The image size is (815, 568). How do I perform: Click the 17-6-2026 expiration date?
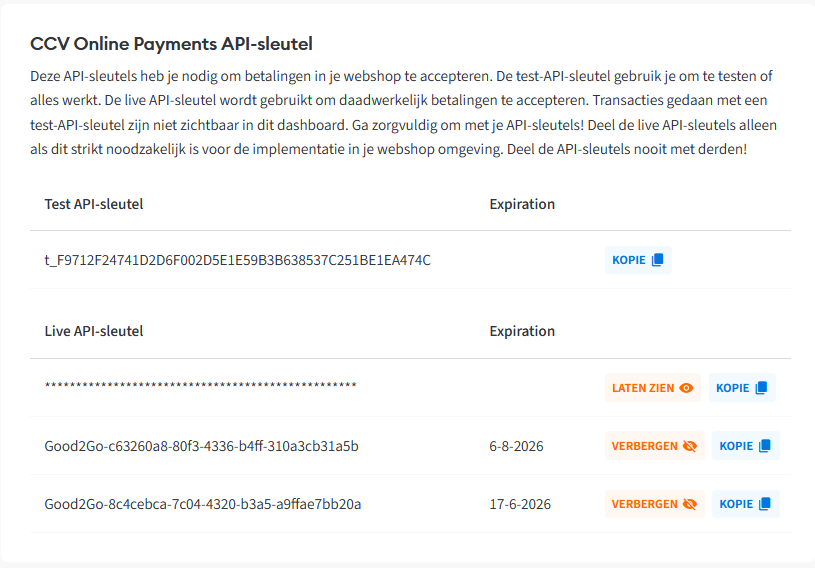pyautogui.click(x=520, y=504)
